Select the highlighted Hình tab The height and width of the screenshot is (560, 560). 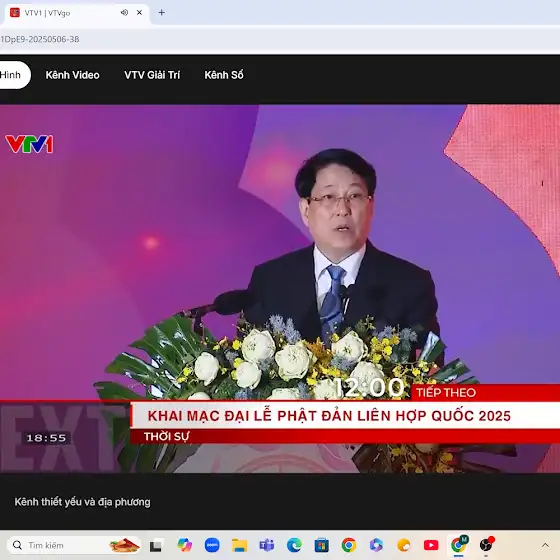click(13, 75)
